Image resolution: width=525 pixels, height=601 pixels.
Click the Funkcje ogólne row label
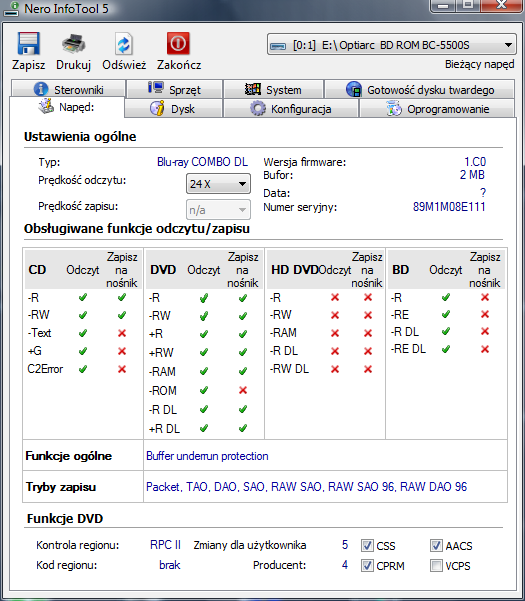coord(69,456)
